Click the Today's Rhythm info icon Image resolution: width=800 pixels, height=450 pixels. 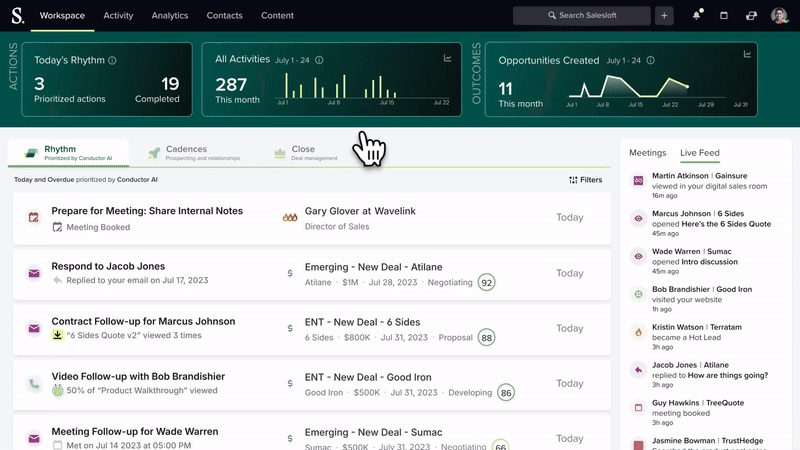pos(112,60)
